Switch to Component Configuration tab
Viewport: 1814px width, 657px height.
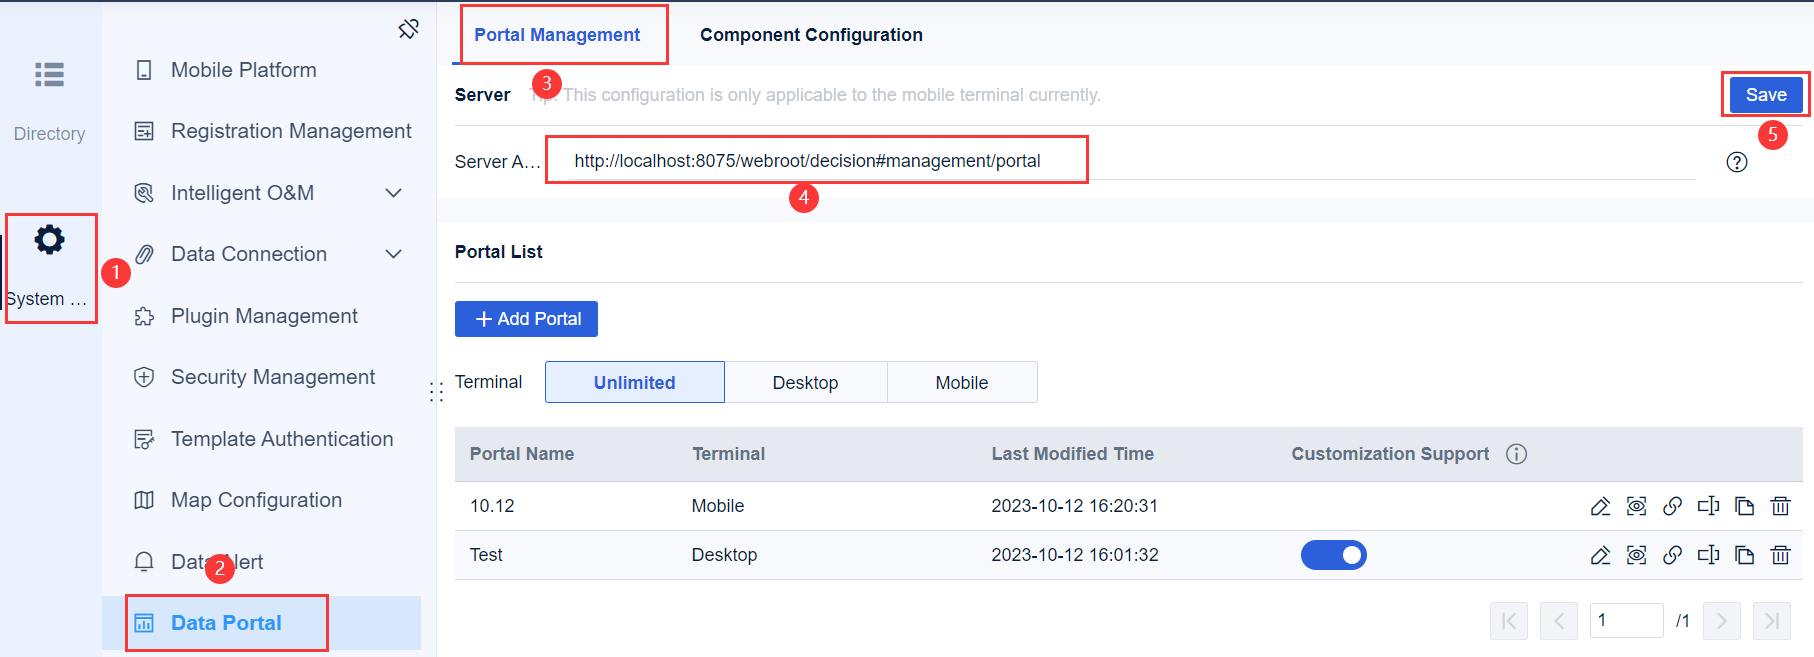click(811, 35)
